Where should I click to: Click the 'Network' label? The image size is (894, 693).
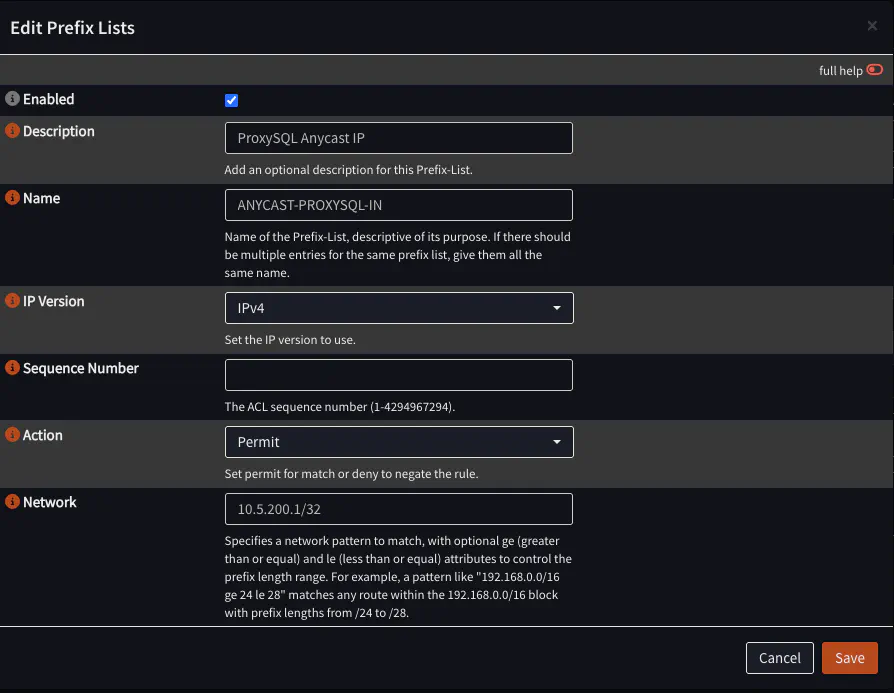click(x=50, y=502)
